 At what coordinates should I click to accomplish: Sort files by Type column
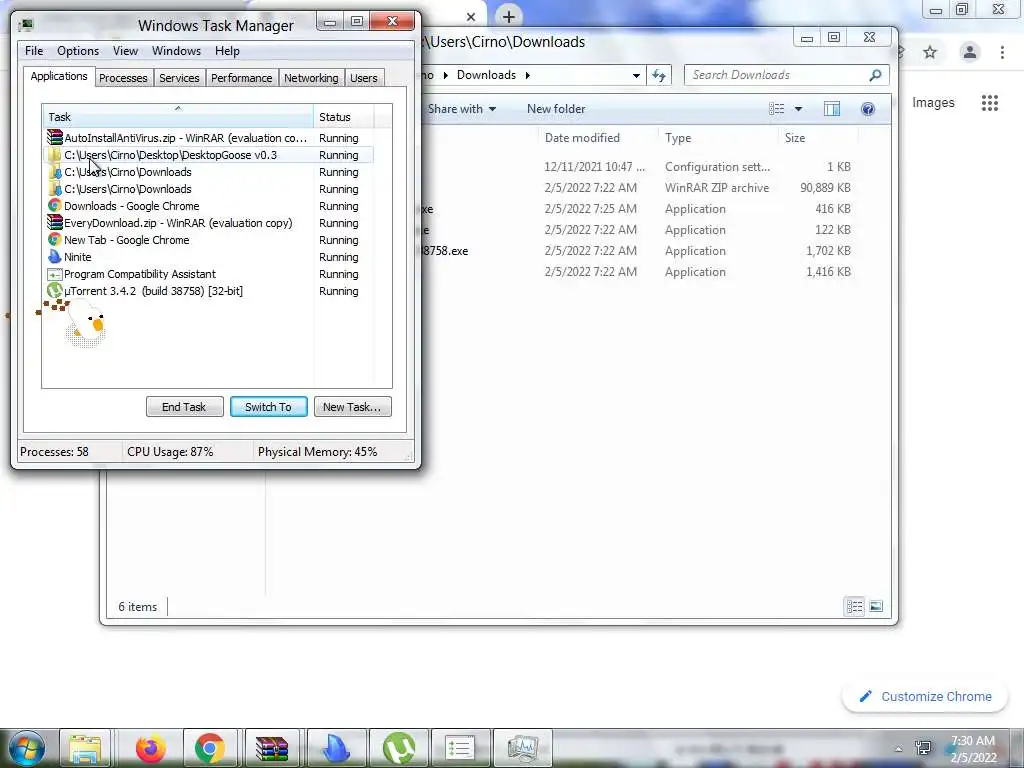[718, 138]
